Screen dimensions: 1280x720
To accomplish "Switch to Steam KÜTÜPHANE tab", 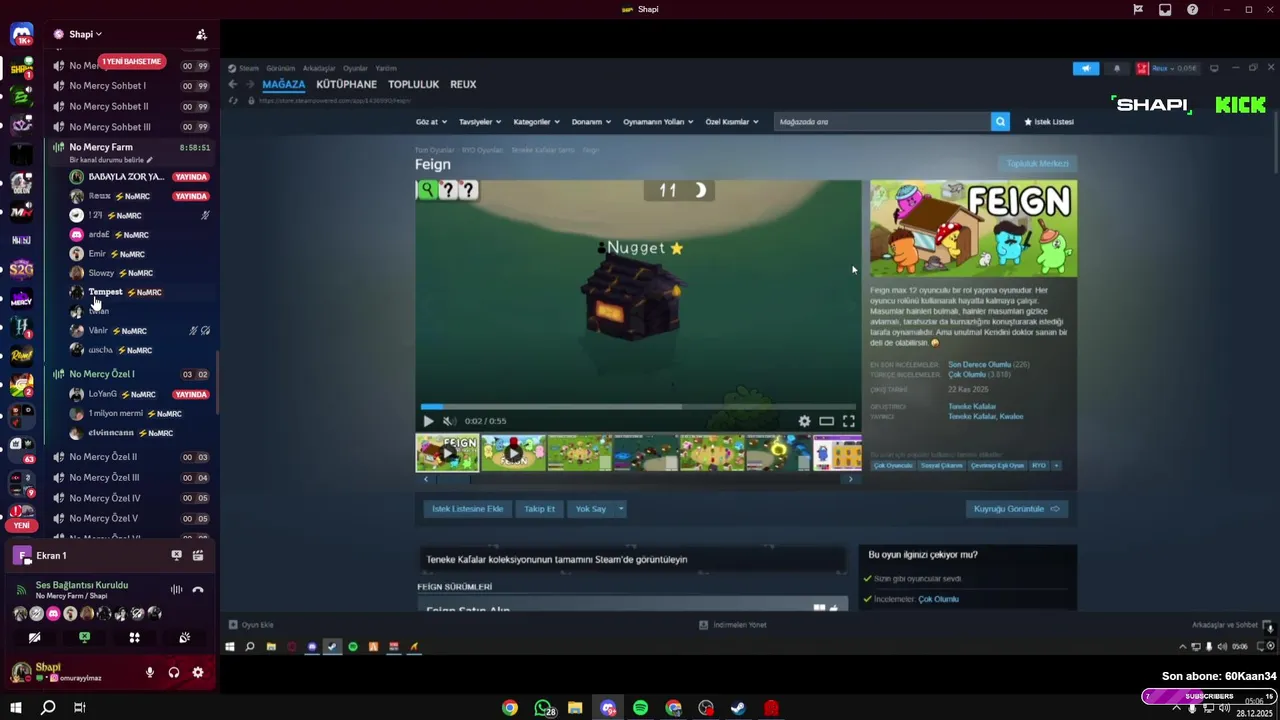I will click(x=347, y=84).
